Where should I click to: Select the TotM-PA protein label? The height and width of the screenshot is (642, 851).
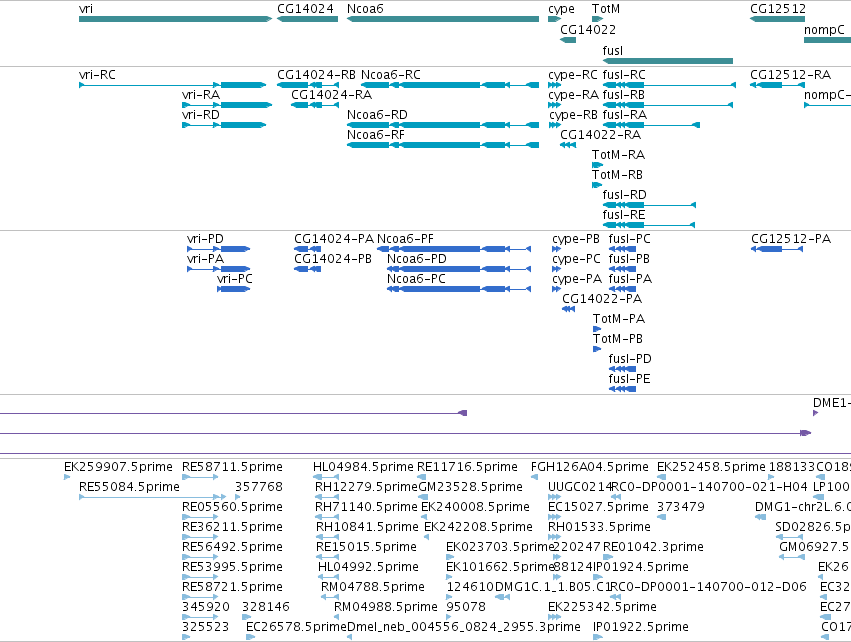pos(619,319)
